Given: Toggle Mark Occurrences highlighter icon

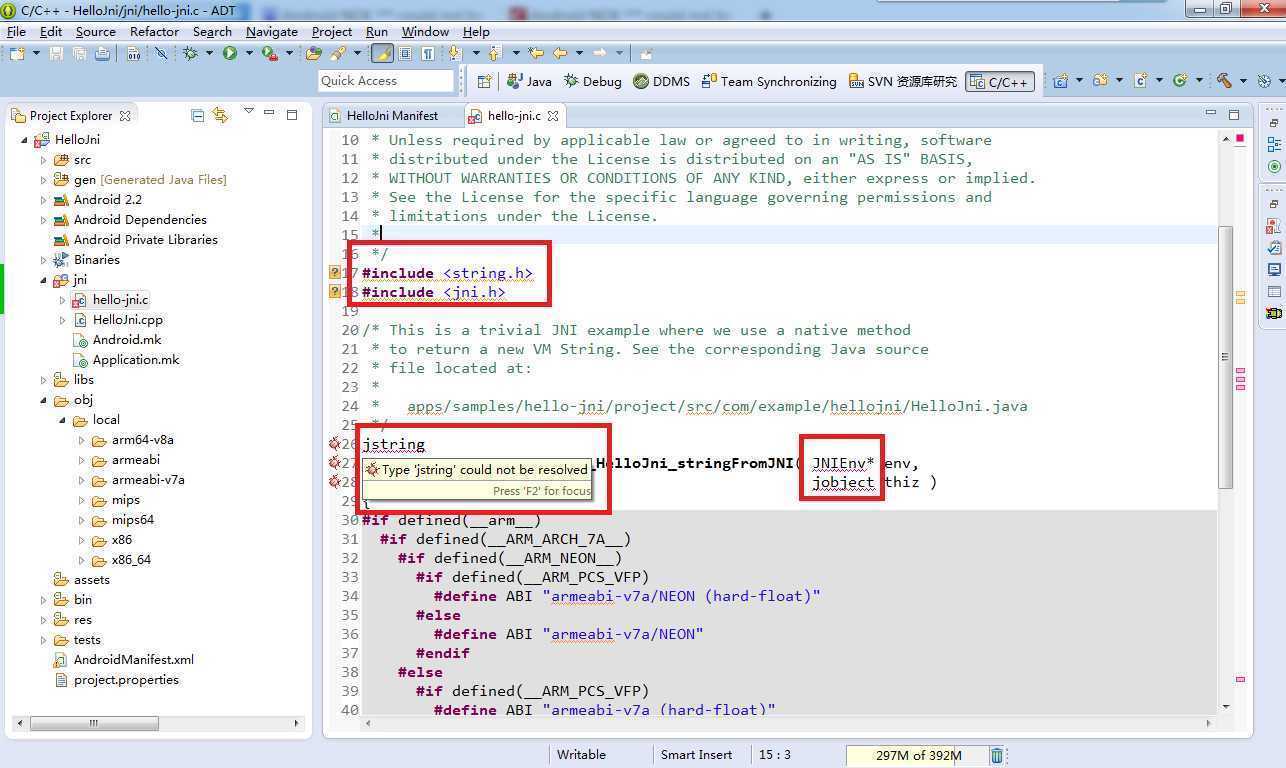Looking at the screenshot, I should [382, 53].
